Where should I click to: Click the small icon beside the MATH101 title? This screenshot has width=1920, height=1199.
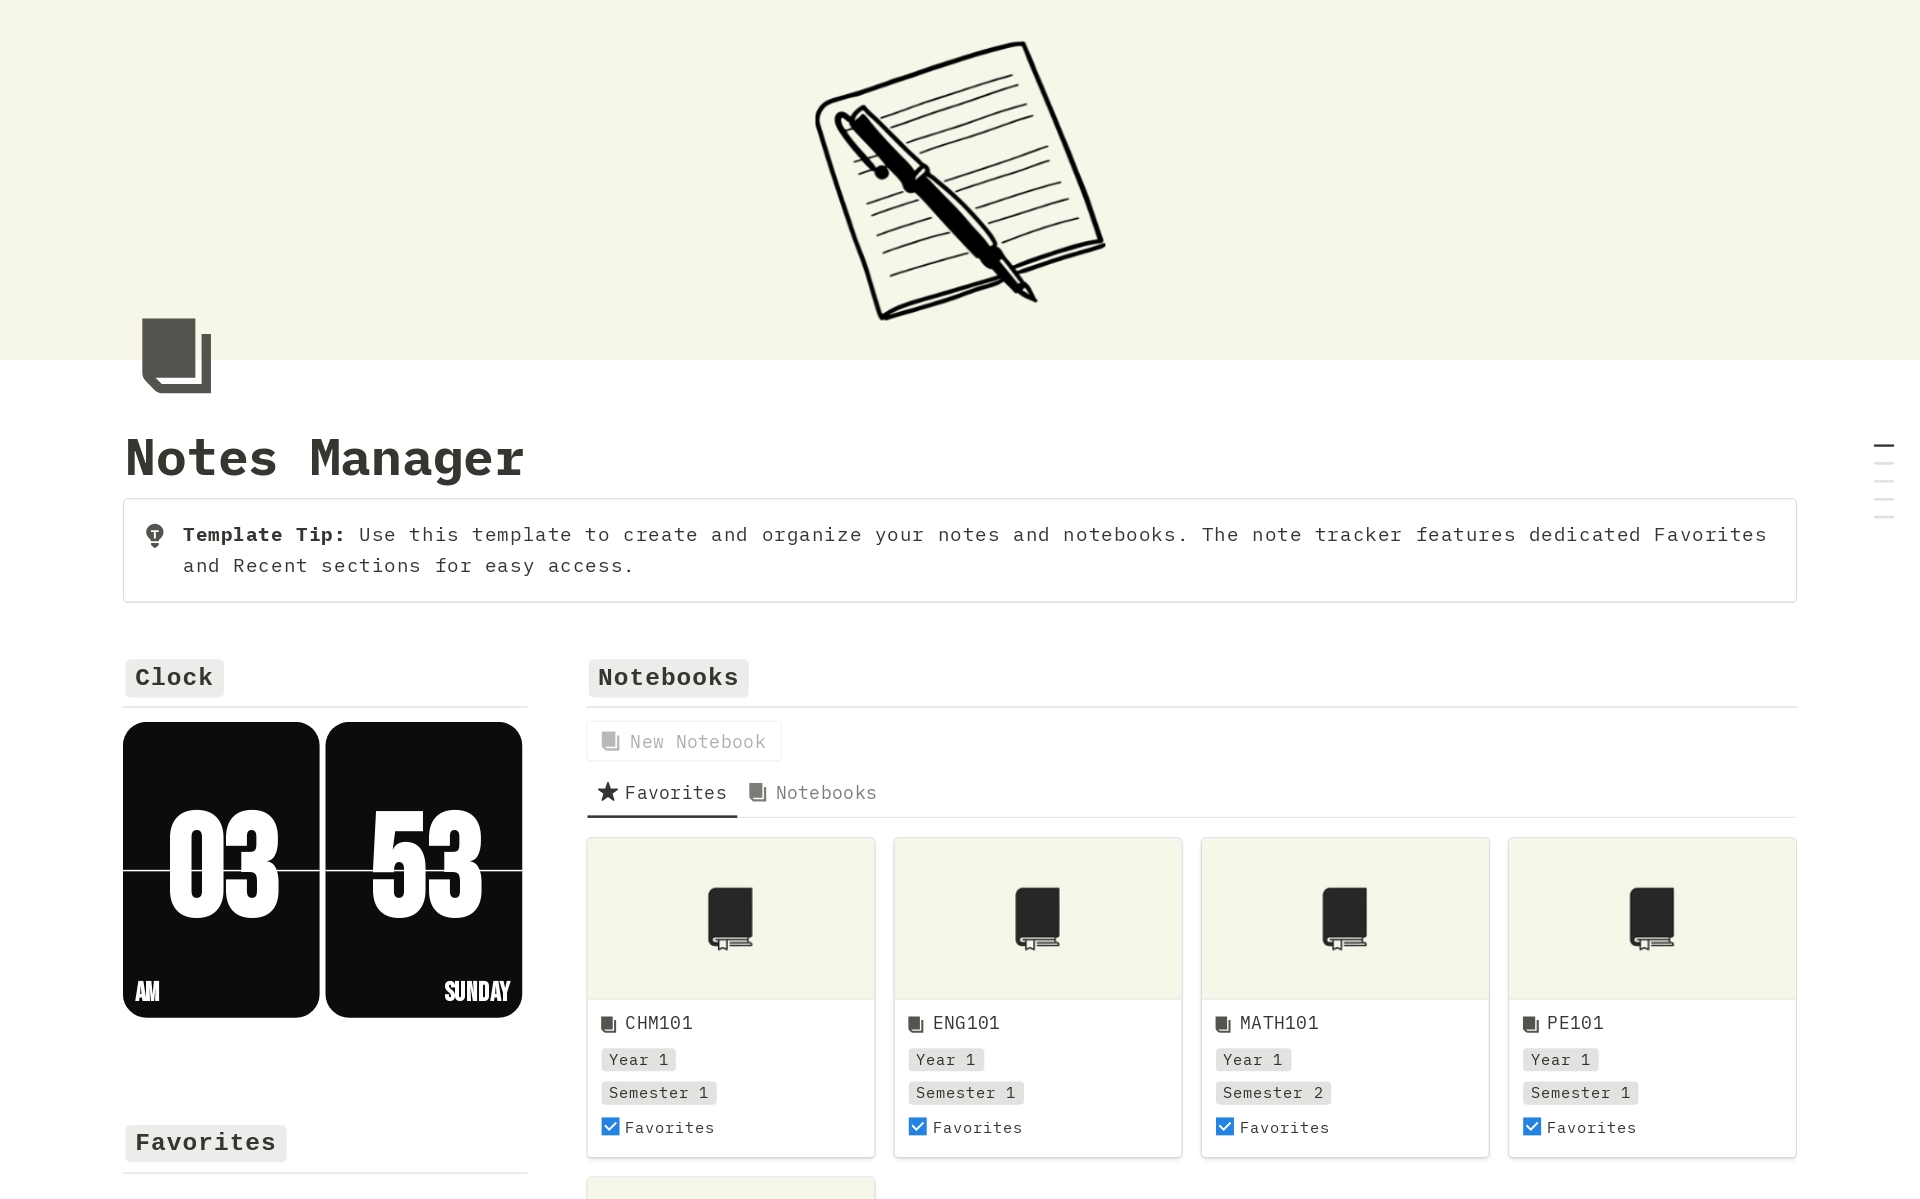coord(1223,1024)
